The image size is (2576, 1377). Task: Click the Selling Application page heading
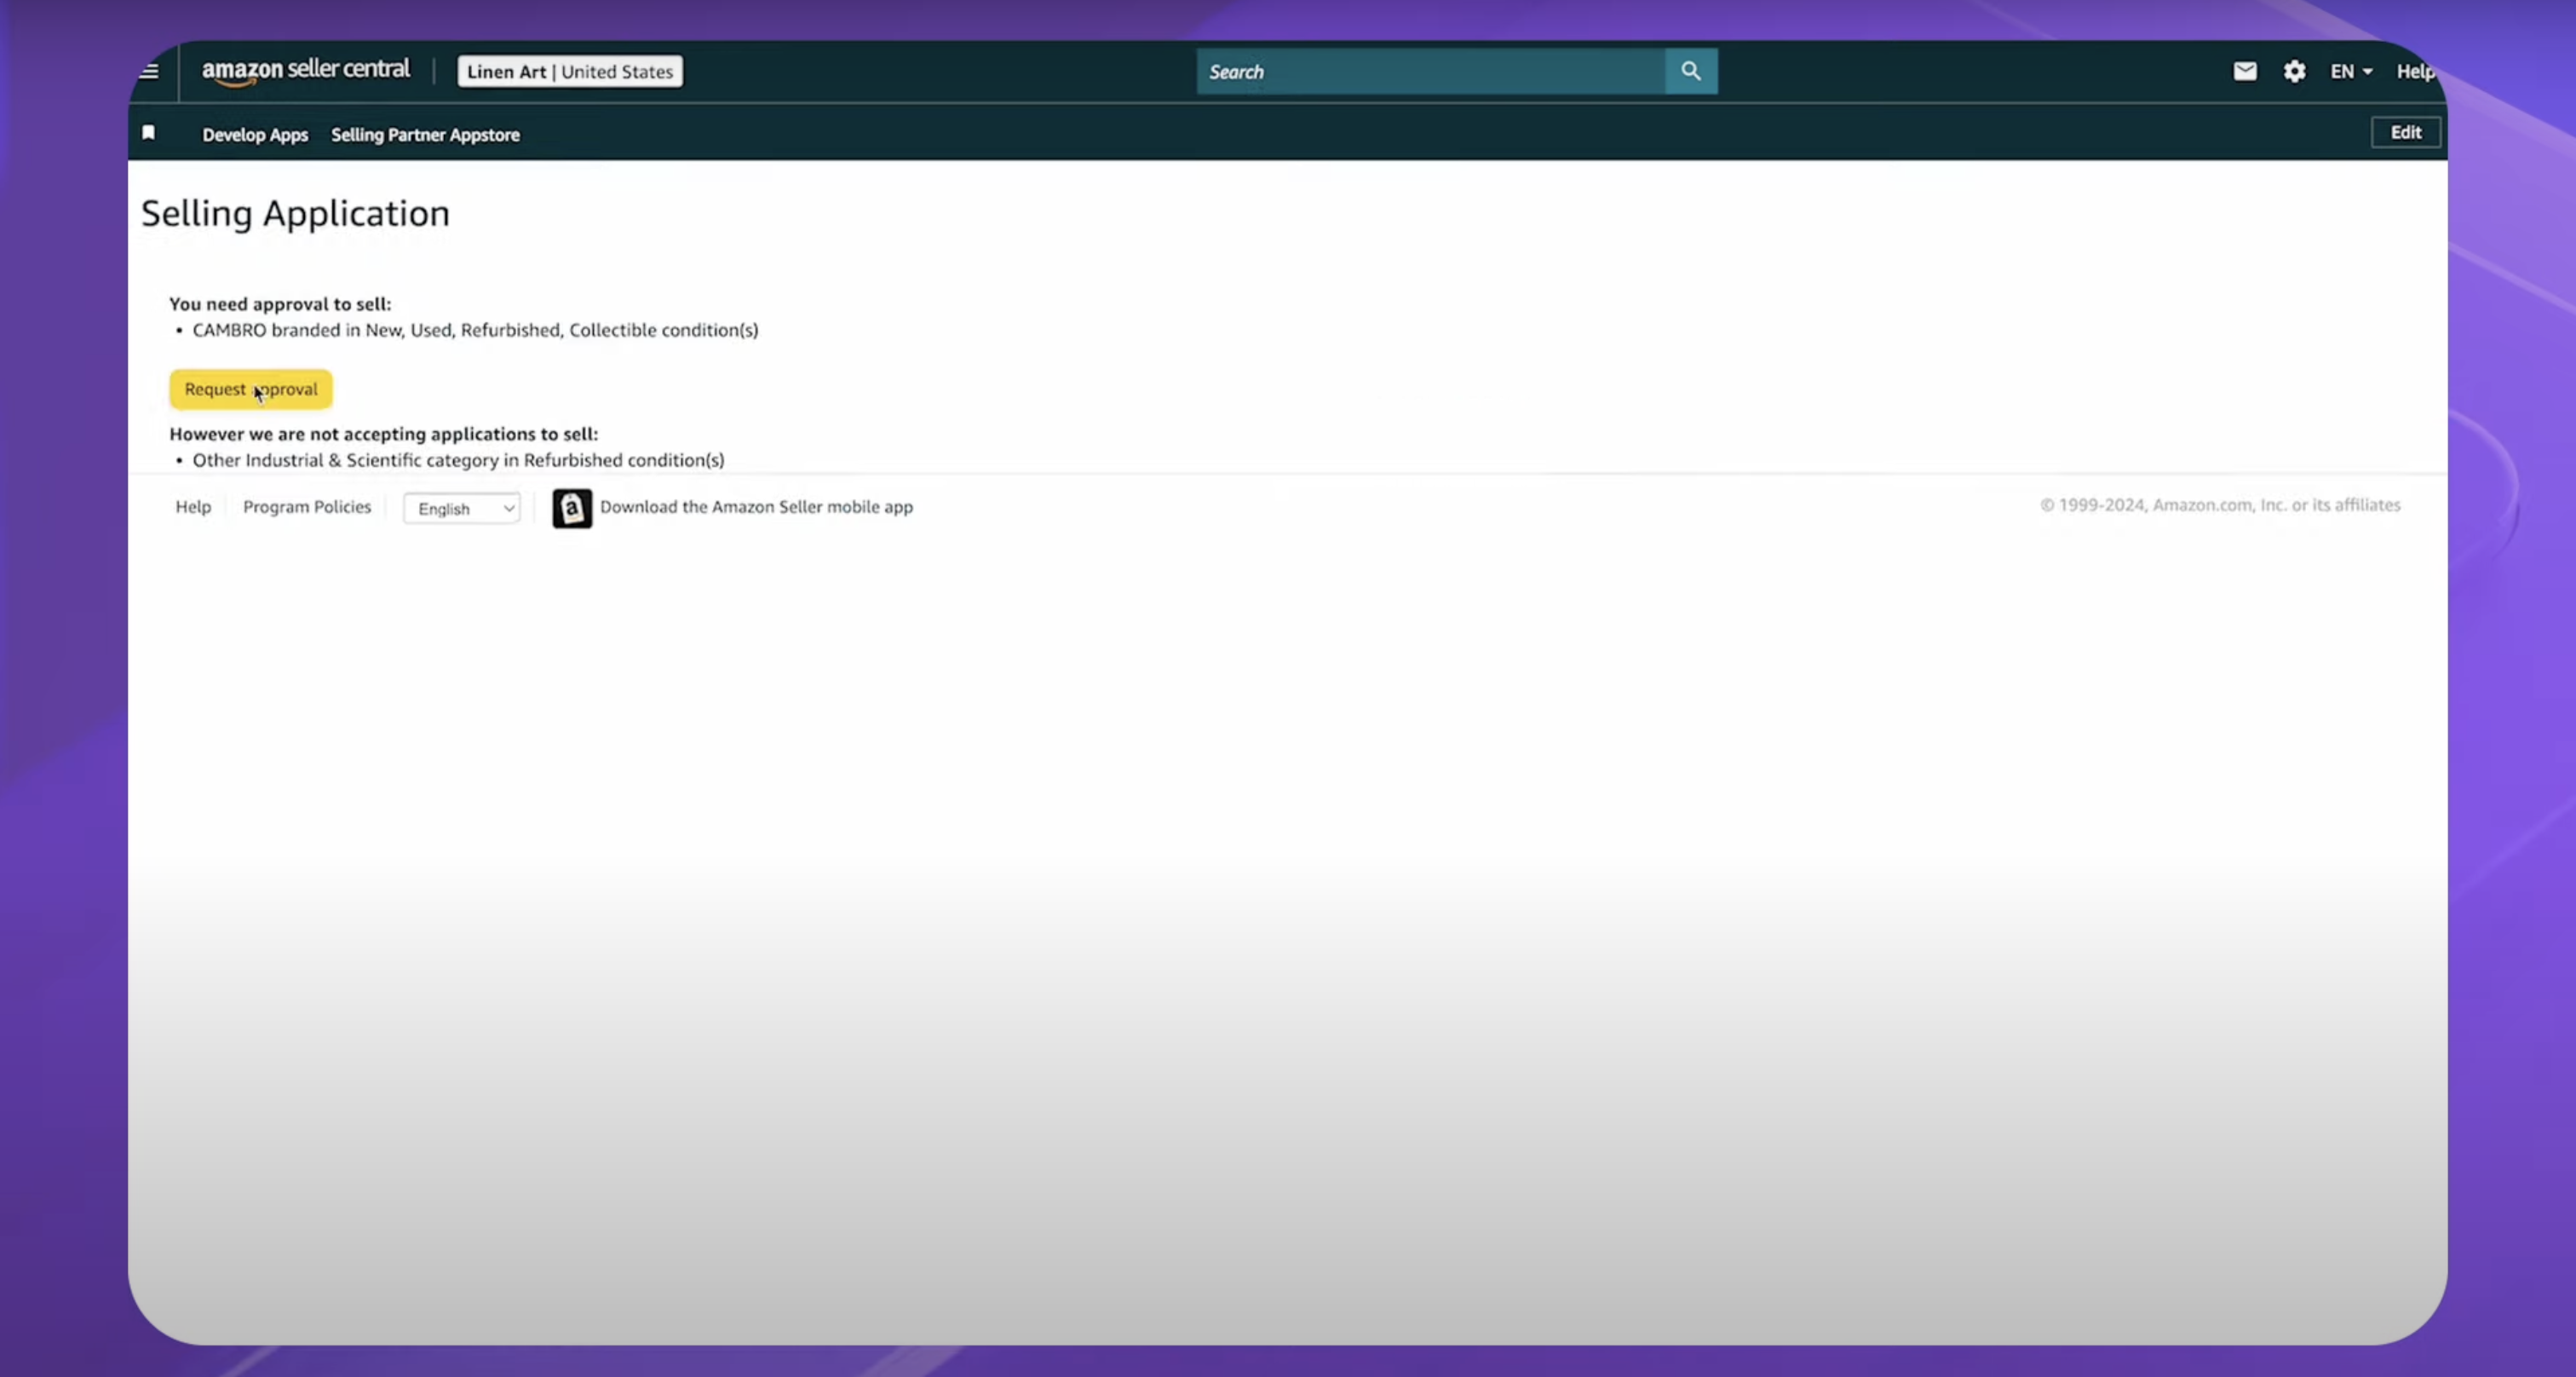tap(295, 213)
